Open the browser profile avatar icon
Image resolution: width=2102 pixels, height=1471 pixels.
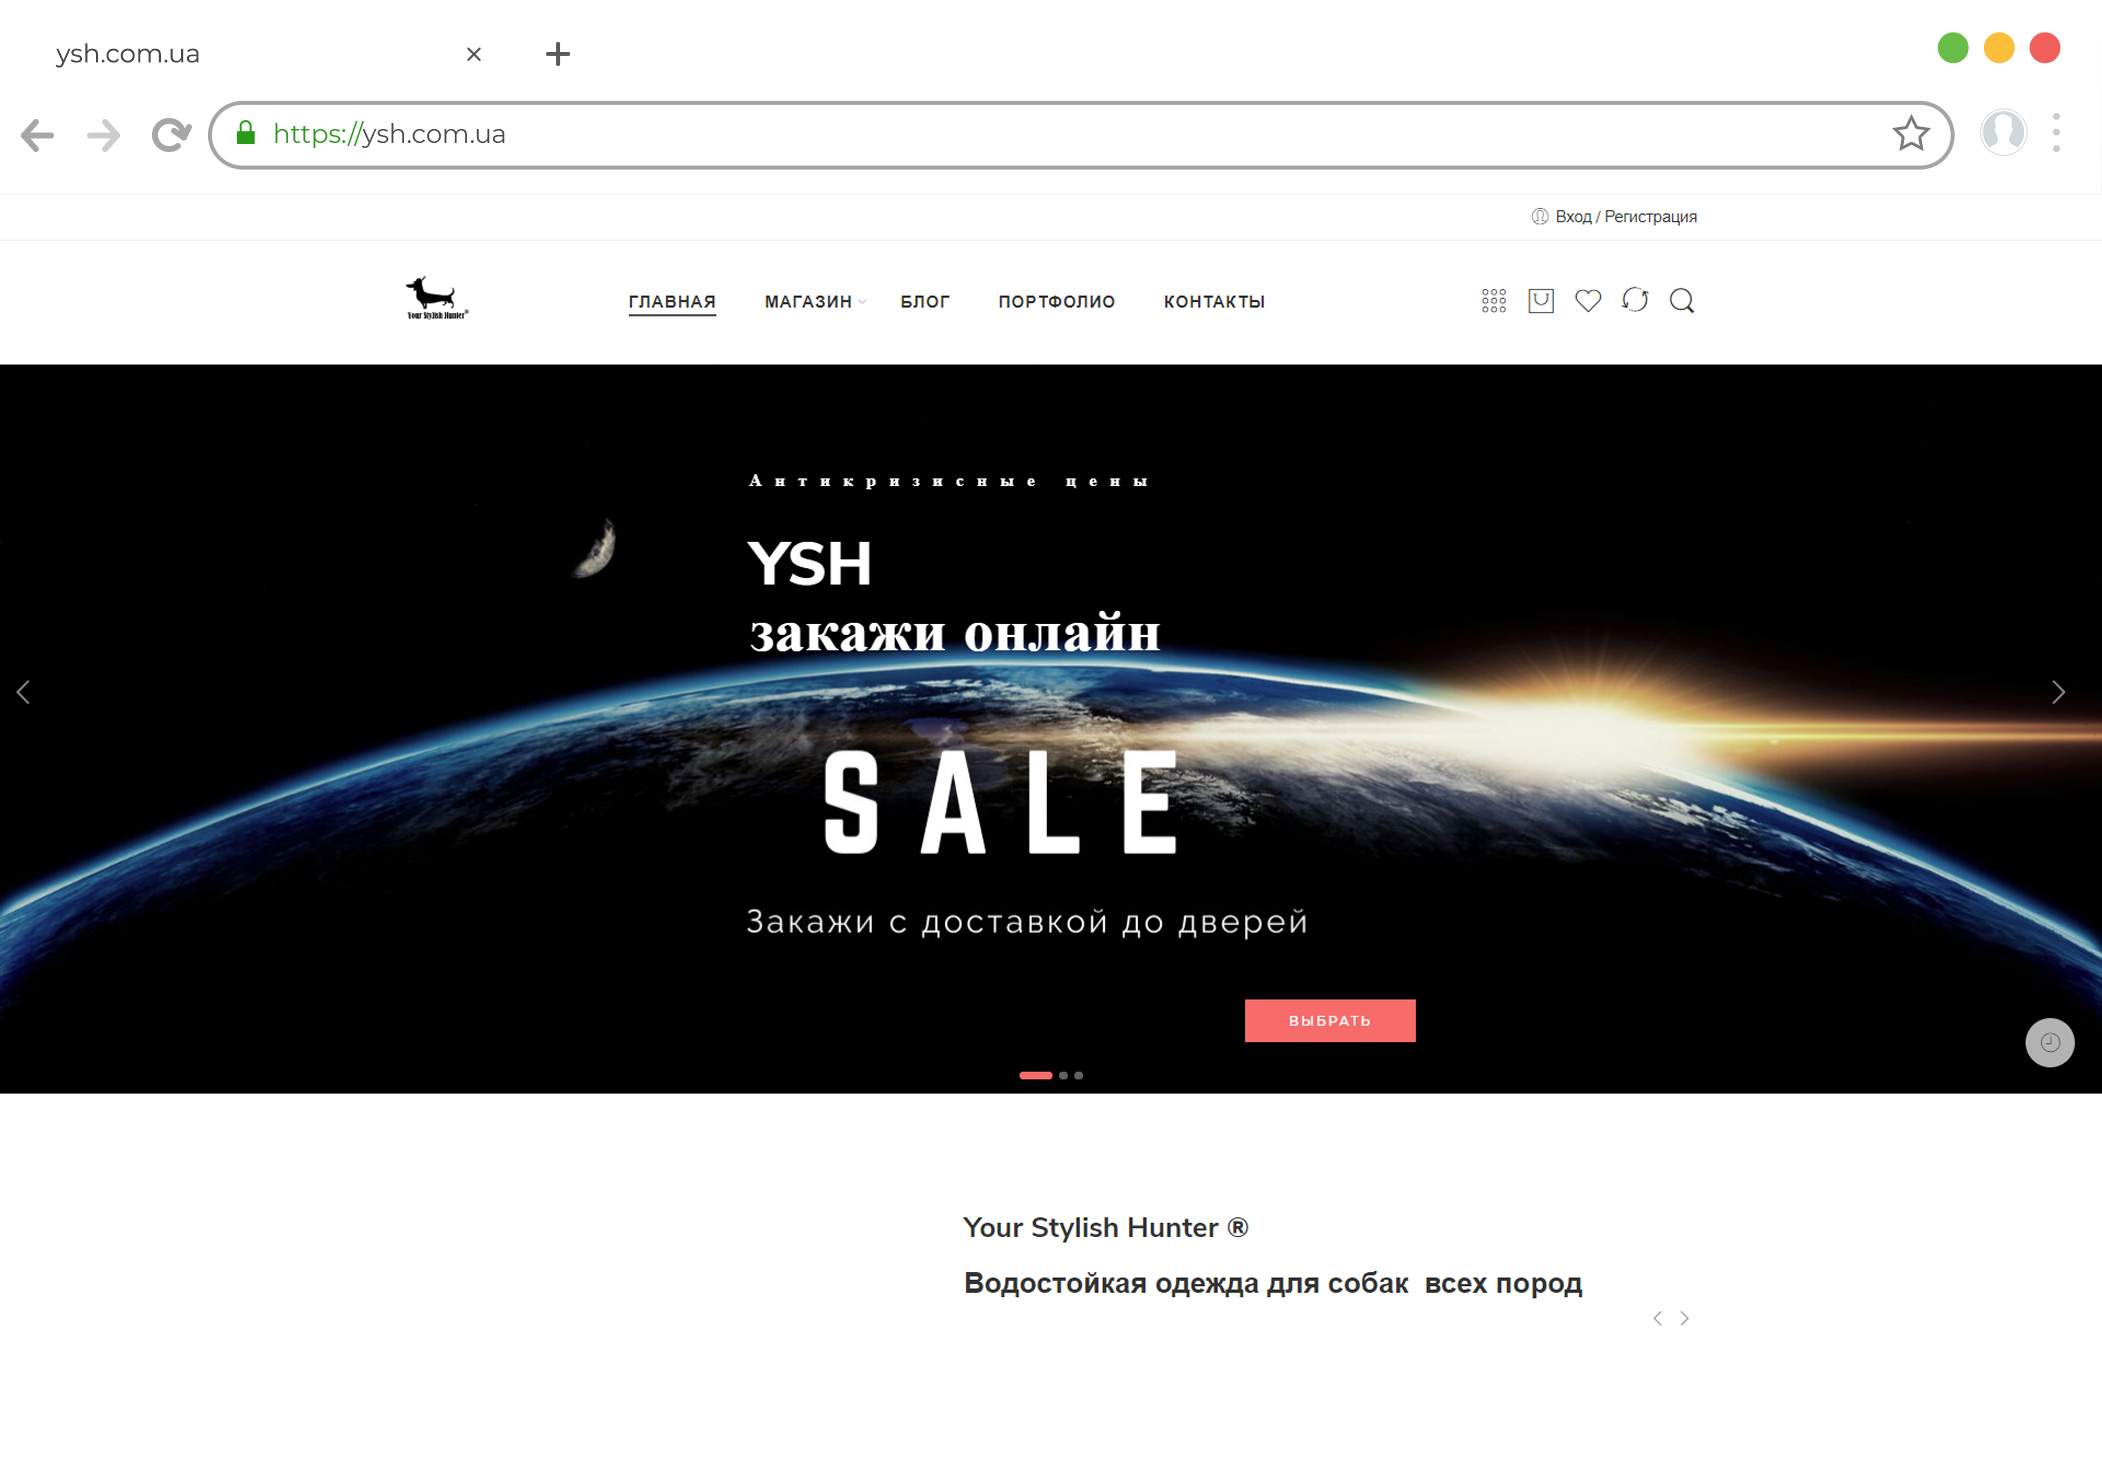click(2003, 133)
